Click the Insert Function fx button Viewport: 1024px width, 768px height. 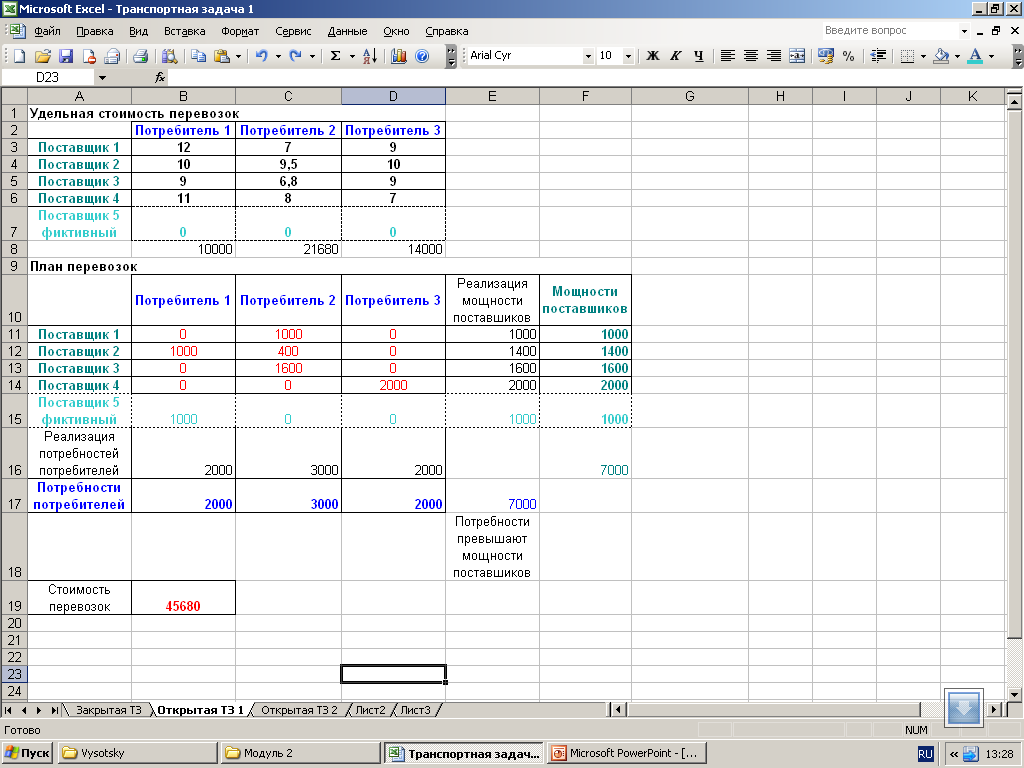coord(160,78)
